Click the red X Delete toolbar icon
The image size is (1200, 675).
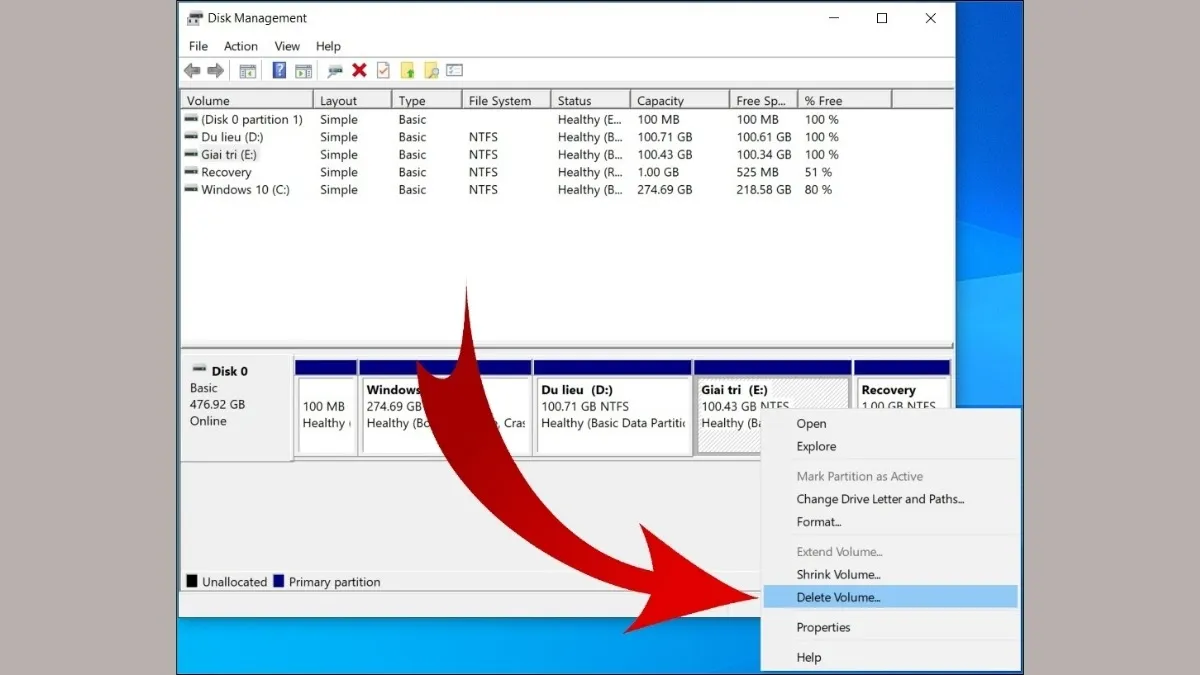coord(359,70)
